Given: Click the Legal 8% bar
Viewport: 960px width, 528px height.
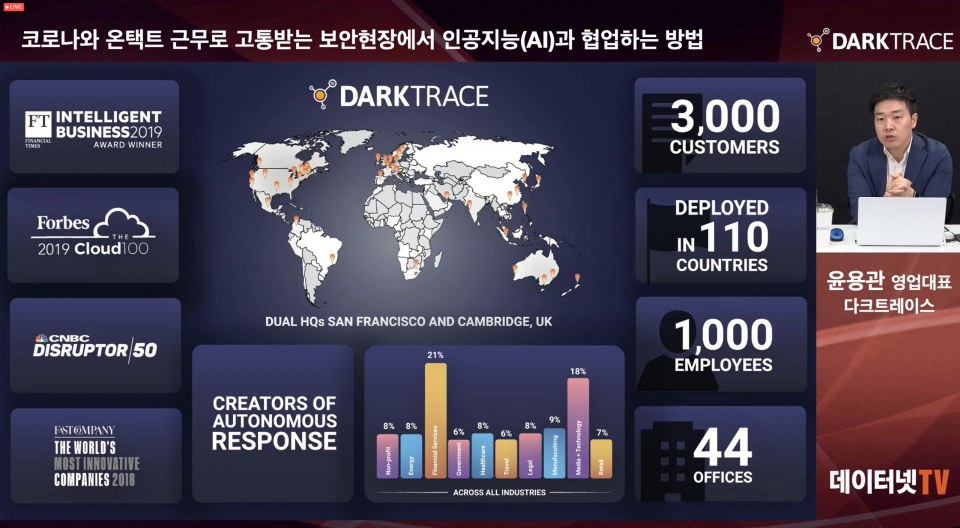Looking at the screenshot, I should (x=530, y=456).
